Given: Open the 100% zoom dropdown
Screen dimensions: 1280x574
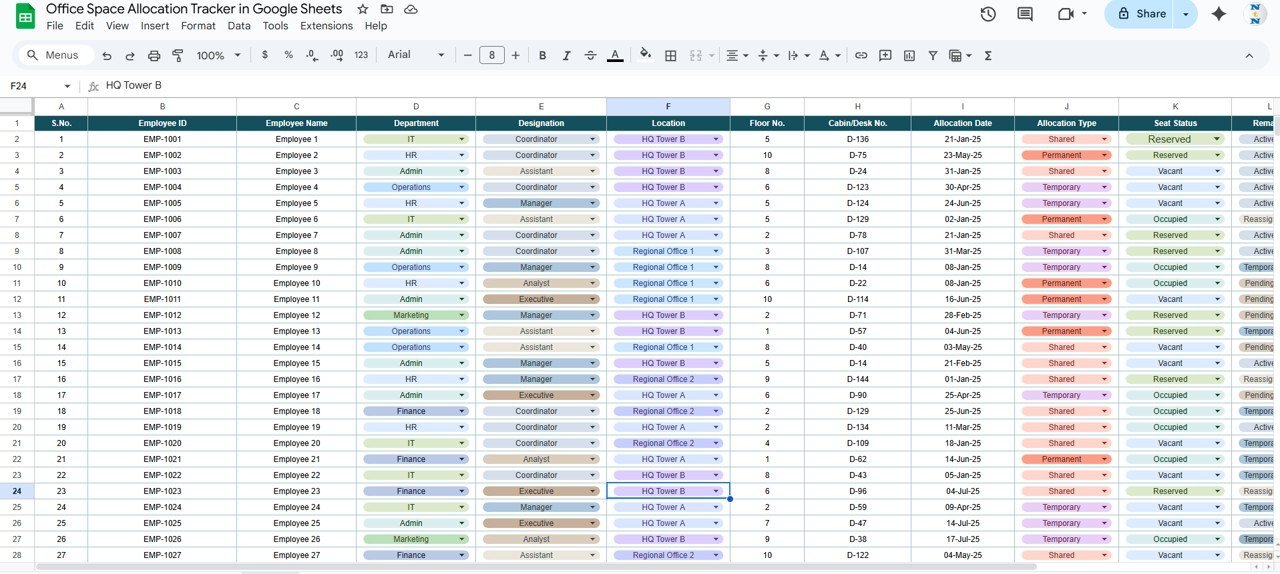Looking at the screenshot, I should (217, 56).
